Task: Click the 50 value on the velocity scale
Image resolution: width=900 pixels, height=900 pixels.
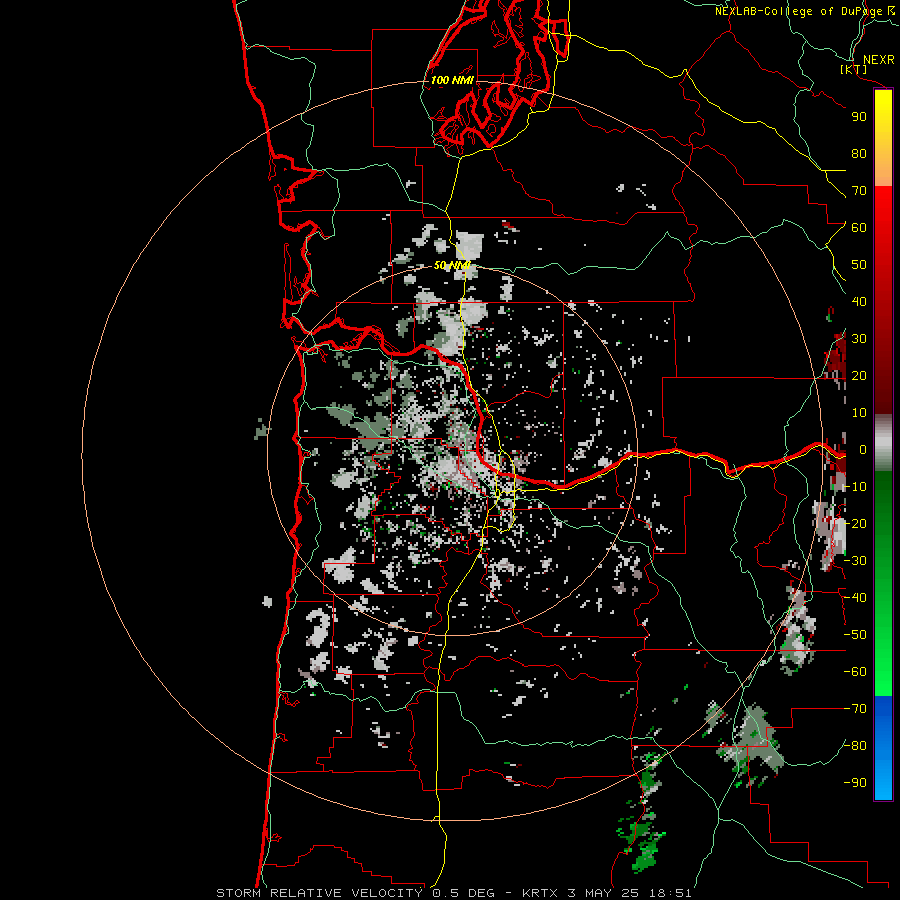Action: [x=859, y=265]
